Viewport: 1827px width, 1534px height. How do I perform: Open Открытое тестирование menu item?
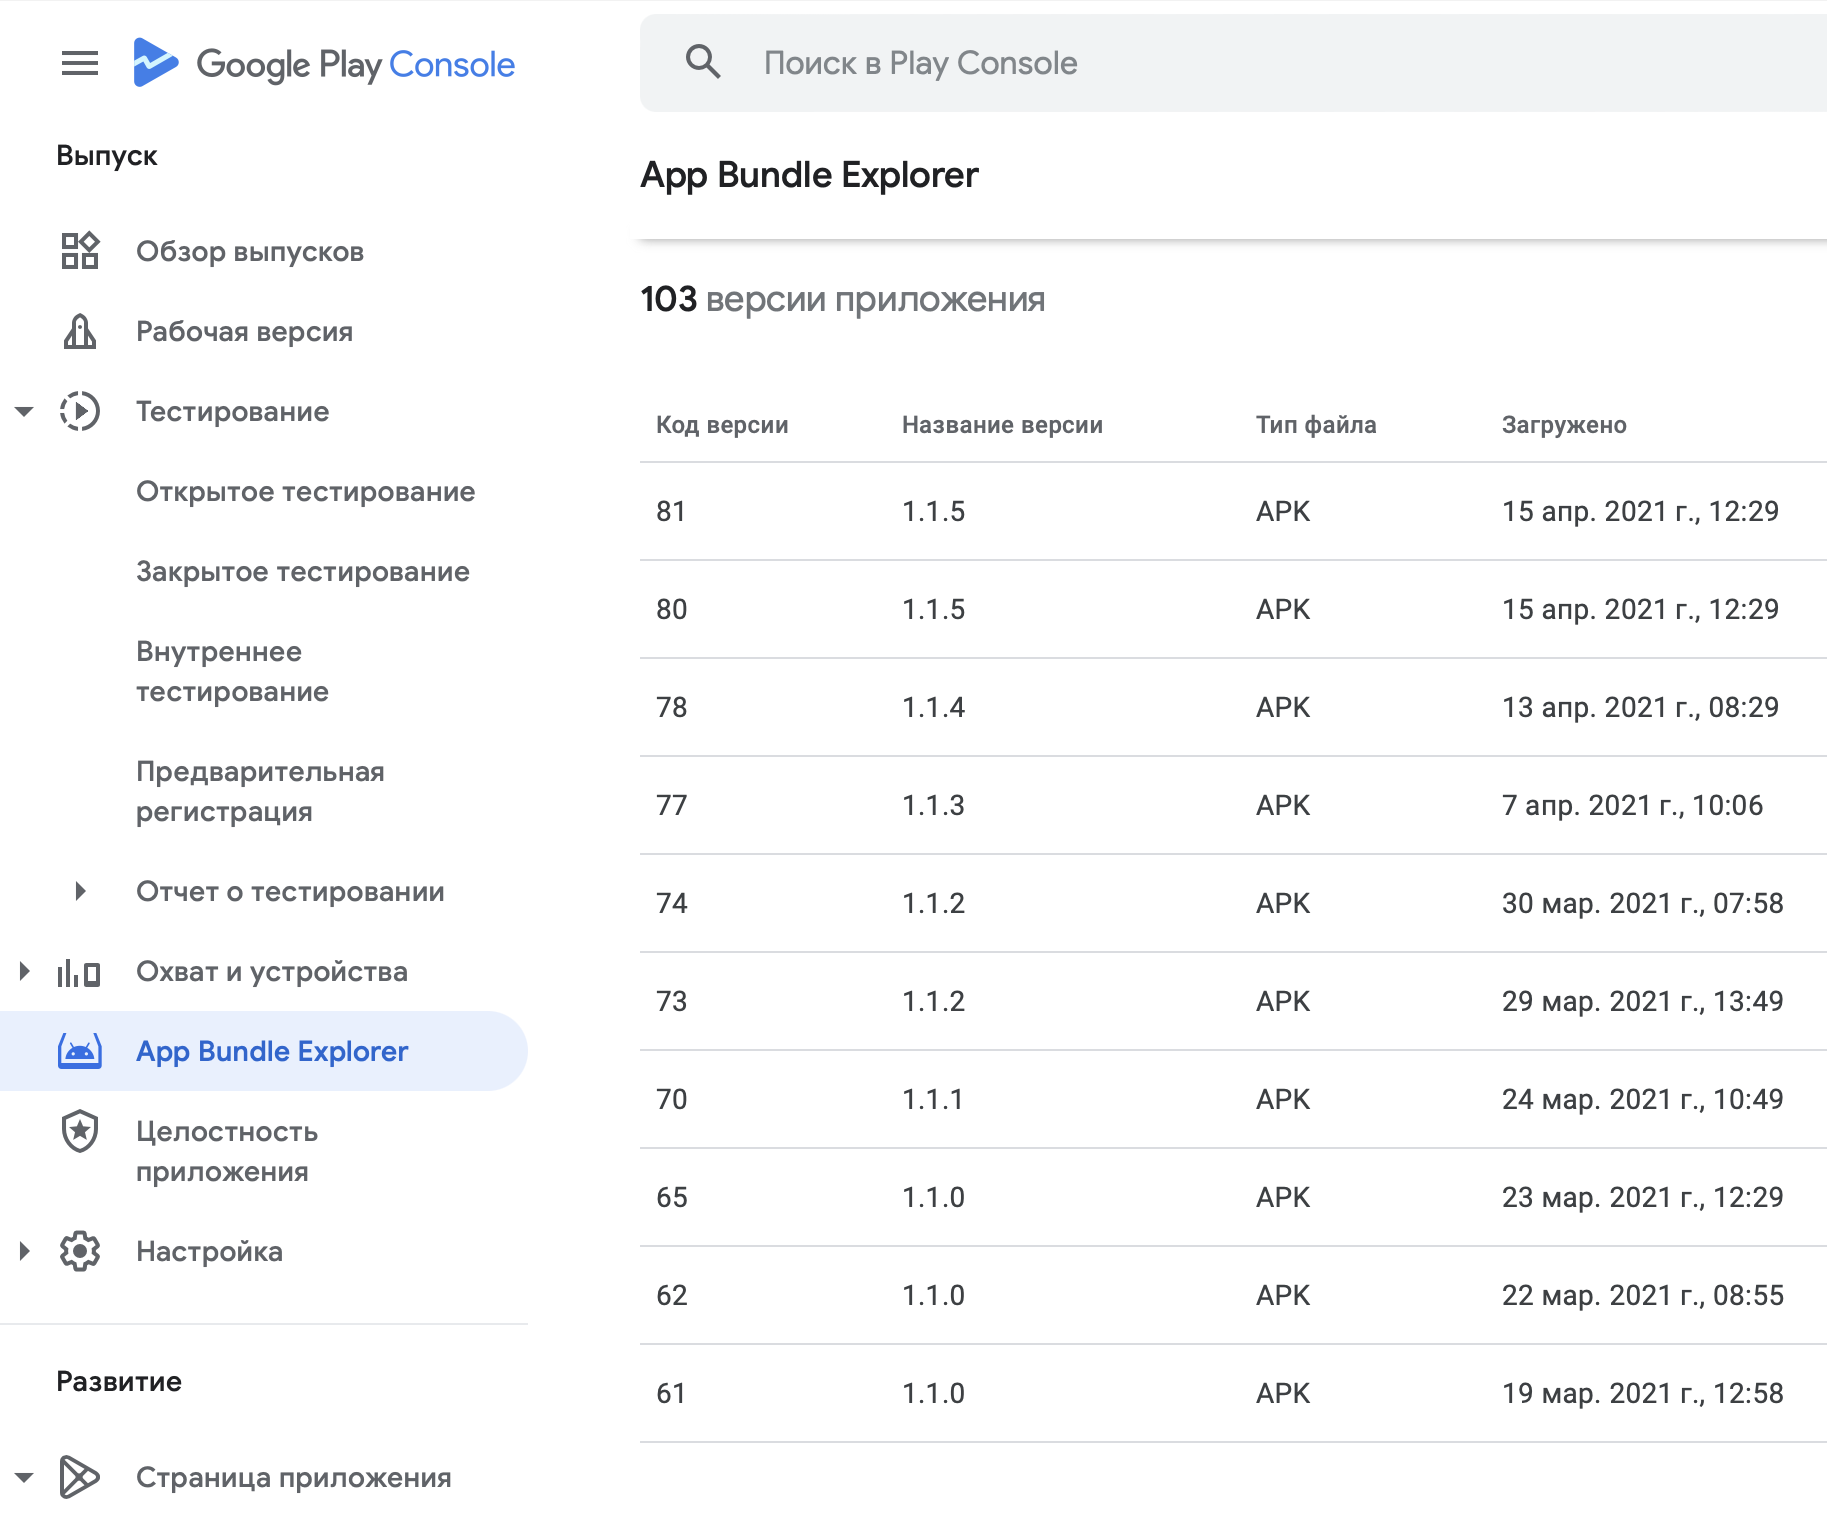(306, 491)
